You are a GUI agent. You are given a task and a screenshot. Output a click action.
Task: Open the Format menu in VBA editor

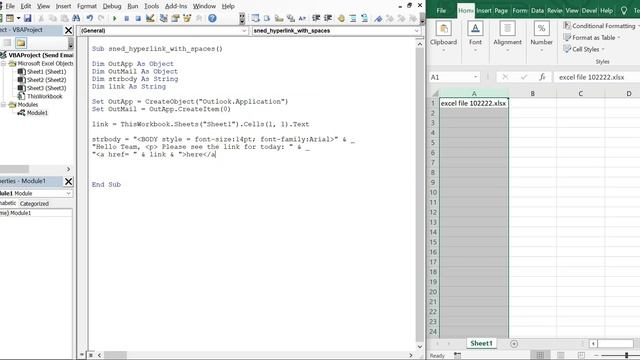87,6
